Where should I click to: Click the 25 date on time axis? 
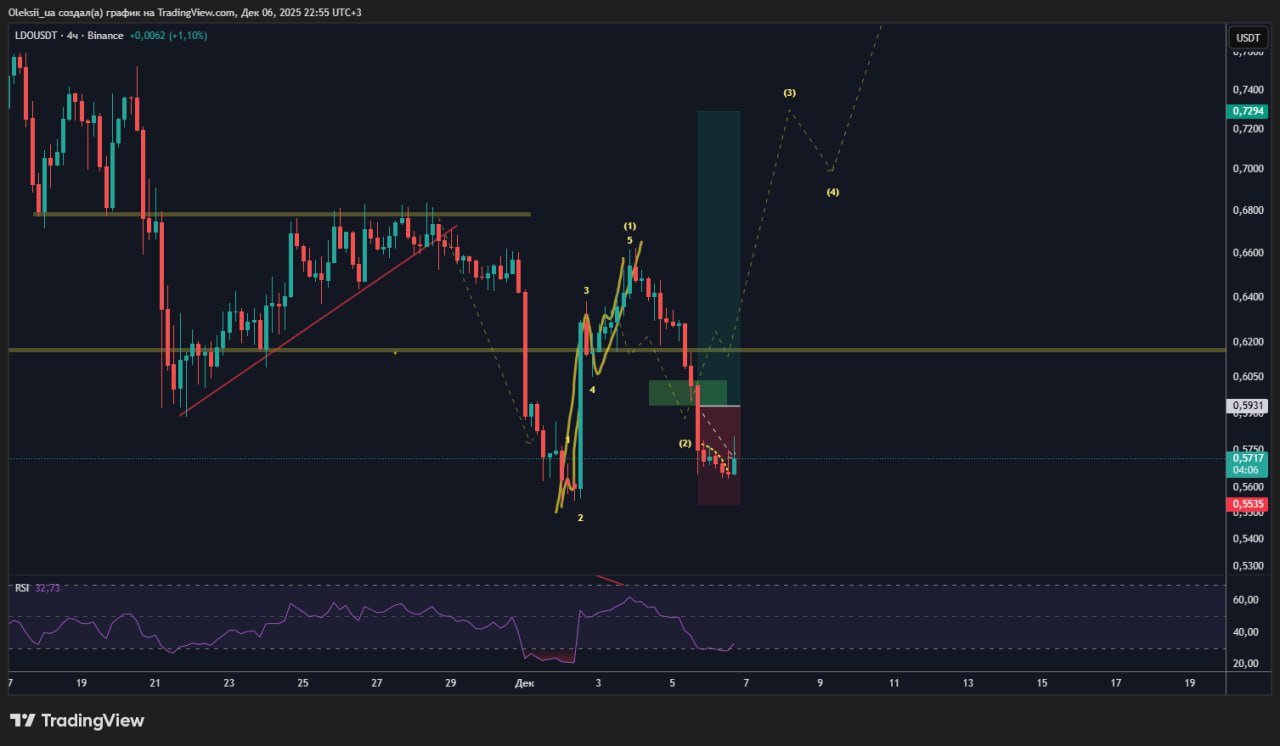point(303,683)
